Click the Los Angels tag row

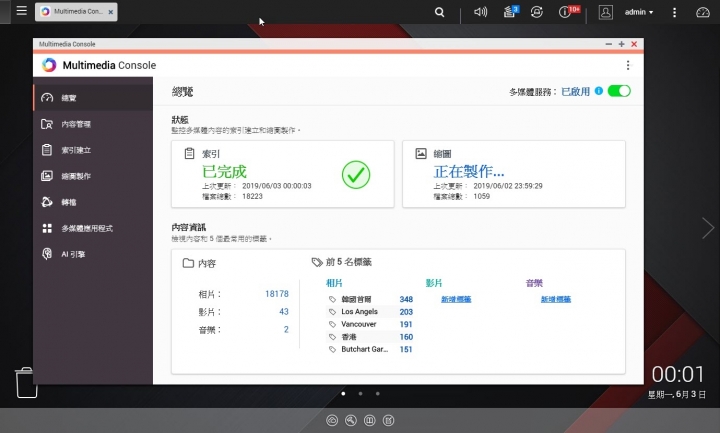click(x=370, y=312)
